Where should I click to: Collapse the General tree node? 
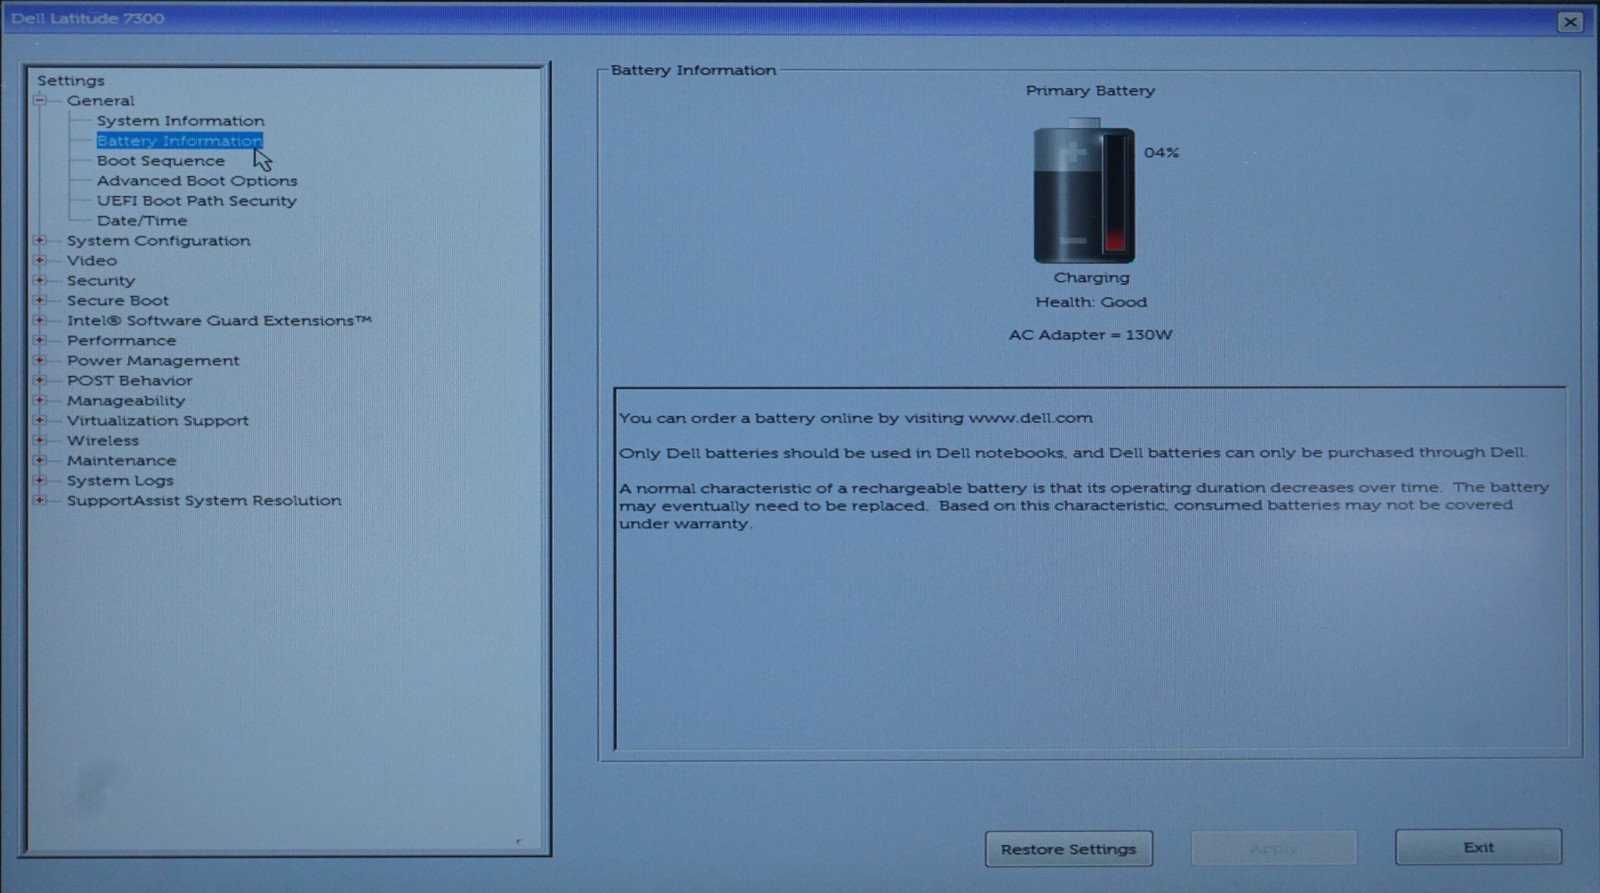40,100
